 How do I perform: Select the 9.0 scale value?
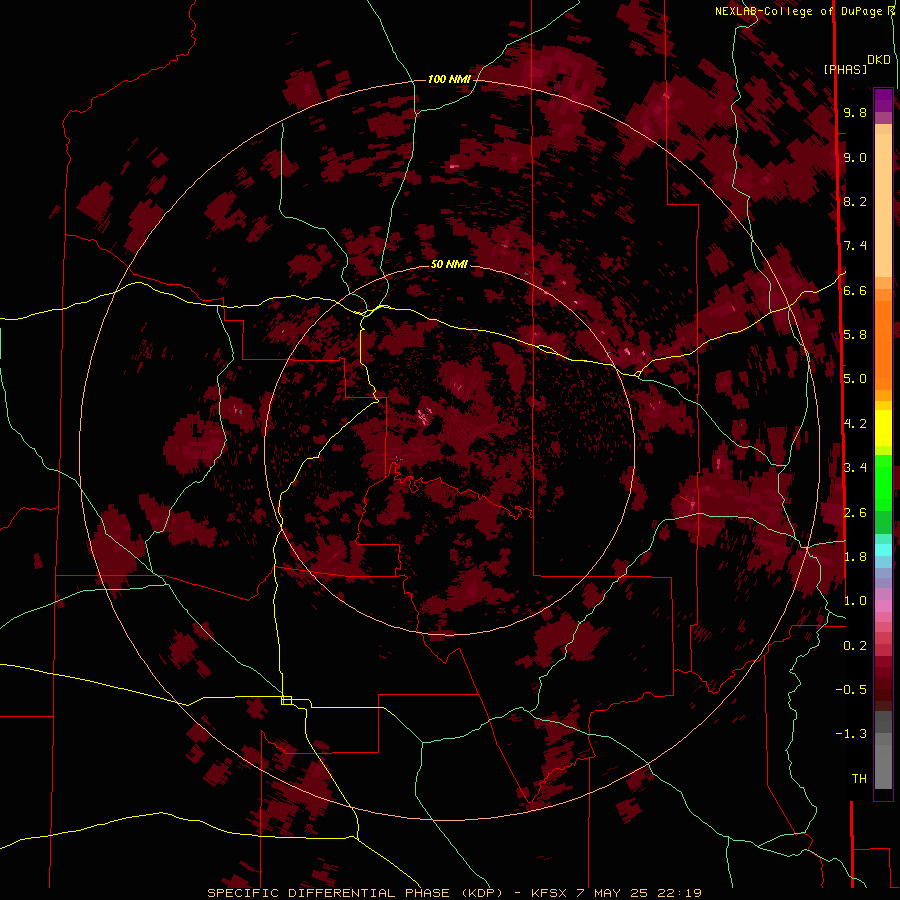855,157
